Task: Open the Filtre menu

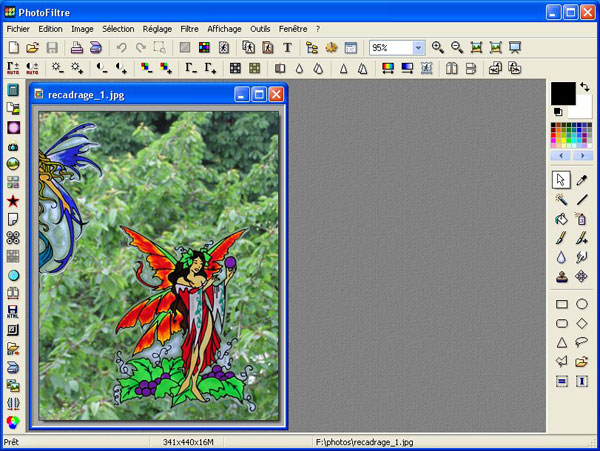Action: coord(189,29)
